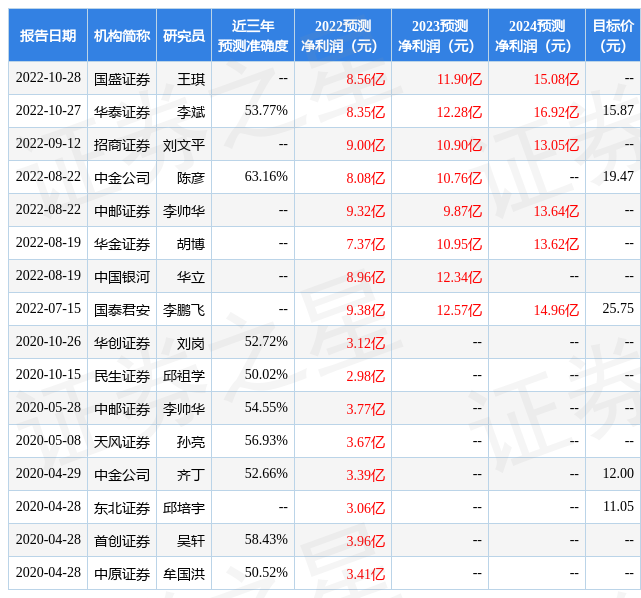Select the date cell 2022-07-15
Screen dimensions: 641x598
48,309
